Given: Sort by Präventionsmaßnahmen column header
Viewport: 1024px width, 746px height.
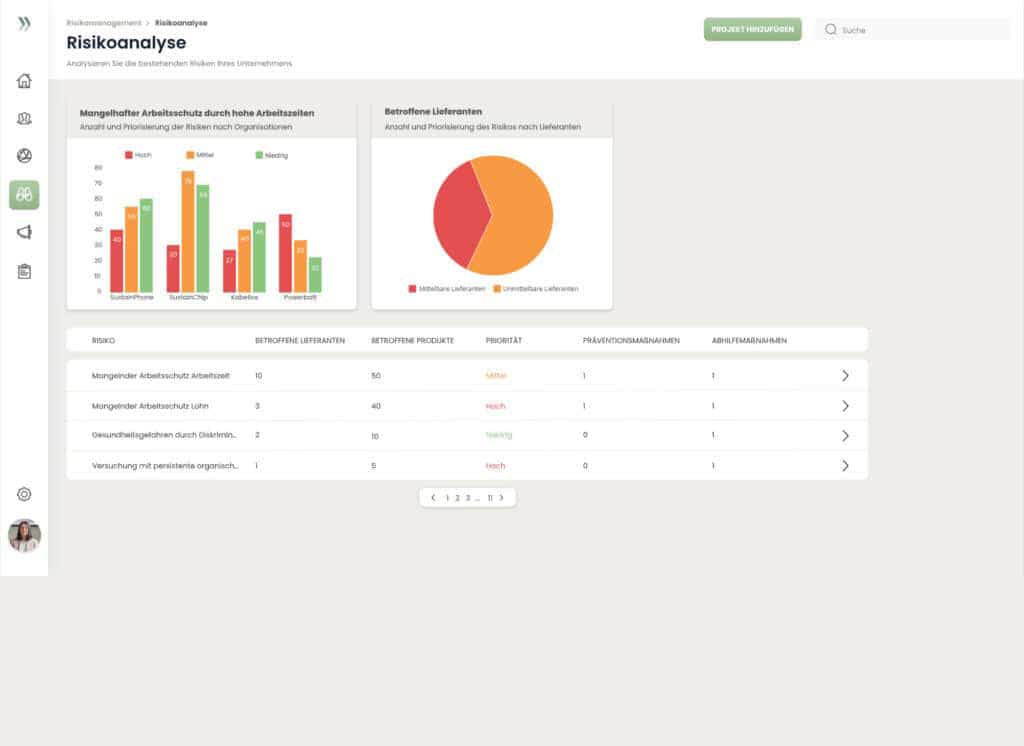Looking at the screenshot, I should point(631,340).
